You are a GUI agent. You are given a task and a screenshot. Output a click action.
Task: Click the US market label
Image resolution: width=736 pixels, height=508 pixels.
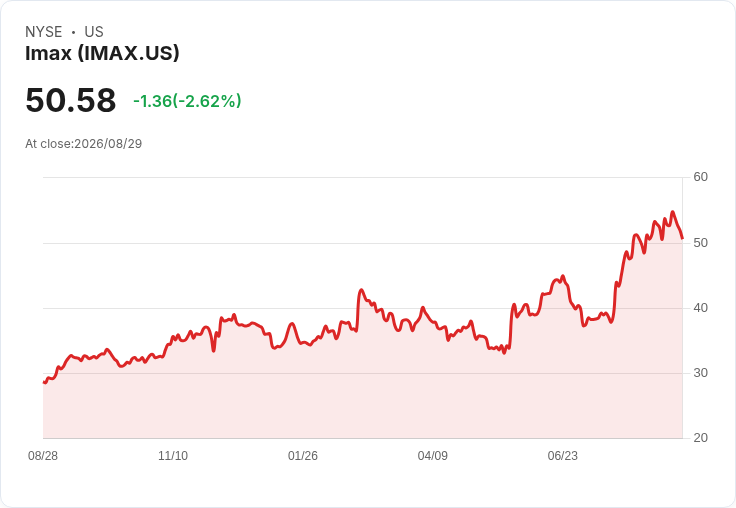click(x=94, y=32)
